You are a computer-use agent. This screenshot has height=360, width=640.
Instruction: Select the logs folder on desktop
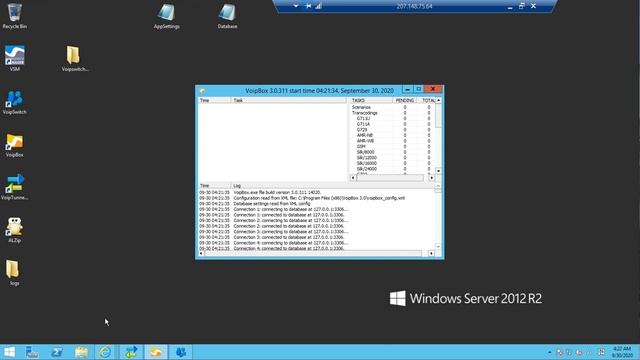(x=13, y=273)
